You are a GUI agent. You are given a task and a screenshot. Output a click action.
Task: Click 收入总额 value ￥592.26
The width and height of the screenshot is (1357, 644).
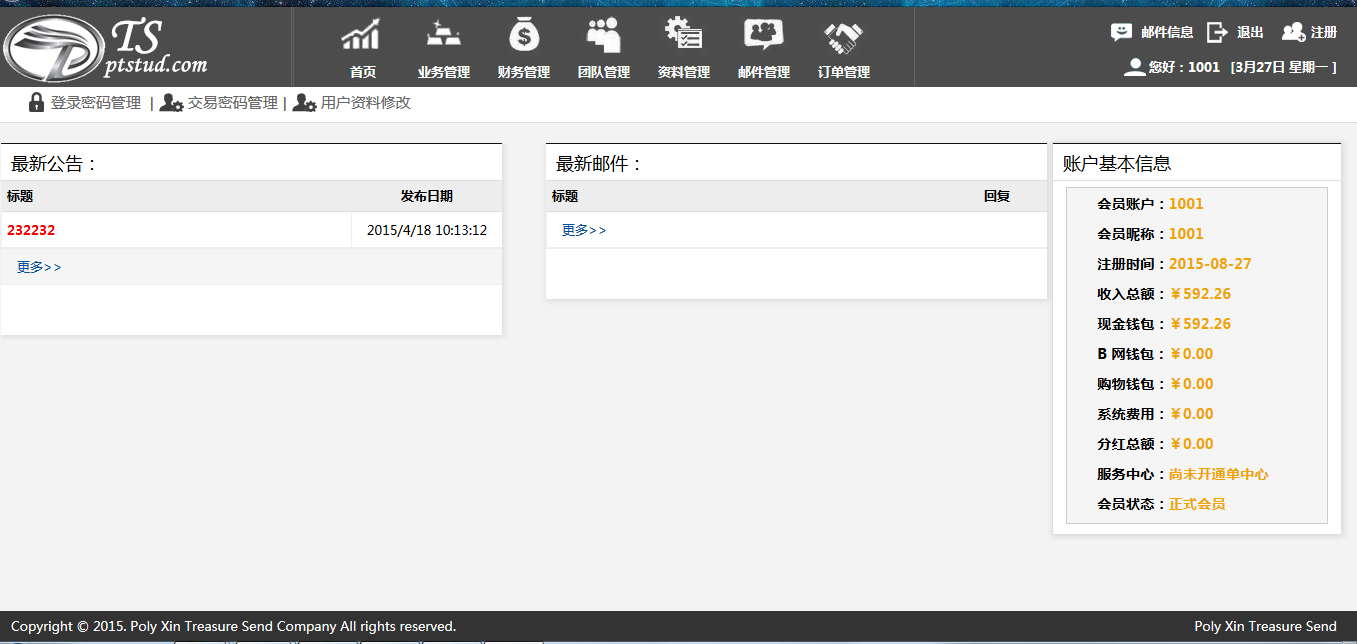(1200, 294)
